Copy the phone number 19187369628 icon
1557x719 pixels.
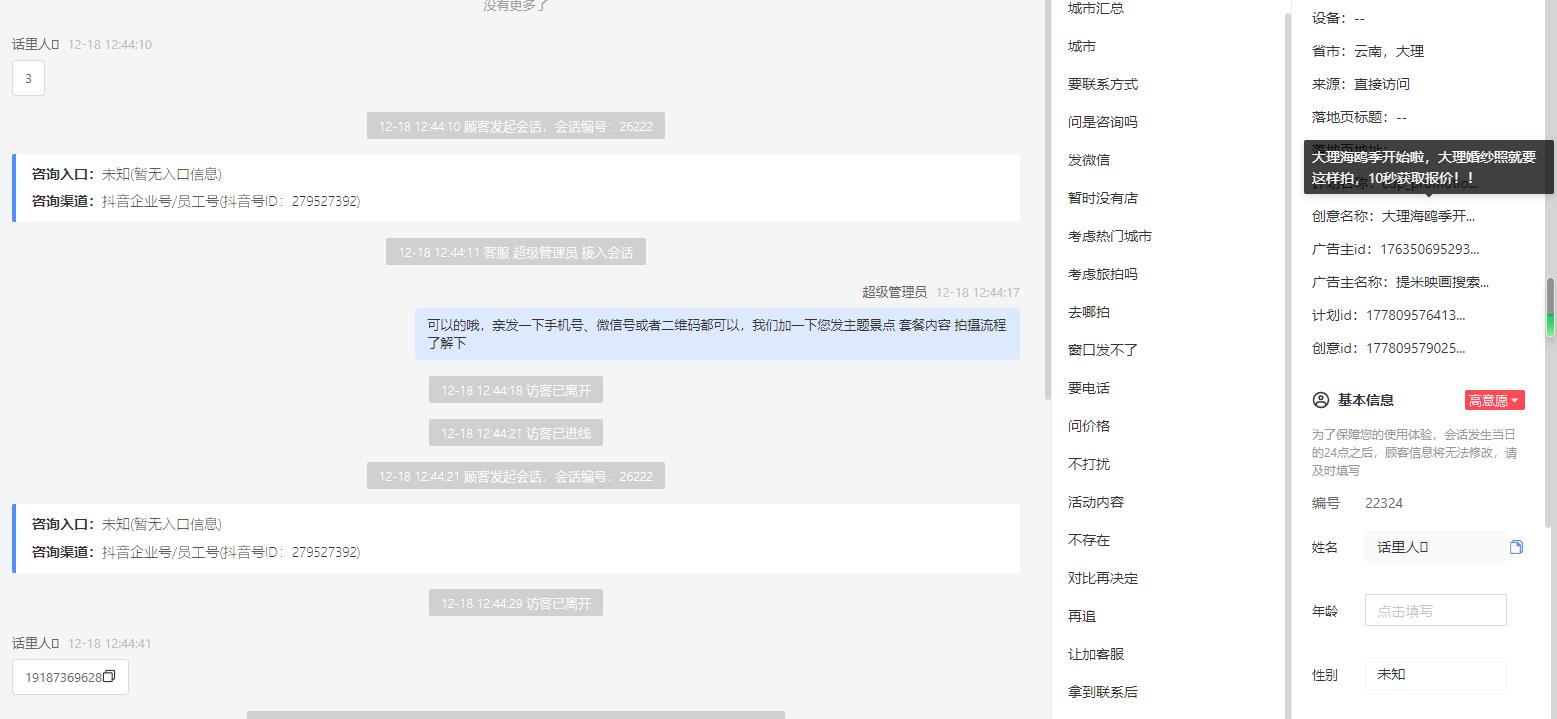point(109,676)
